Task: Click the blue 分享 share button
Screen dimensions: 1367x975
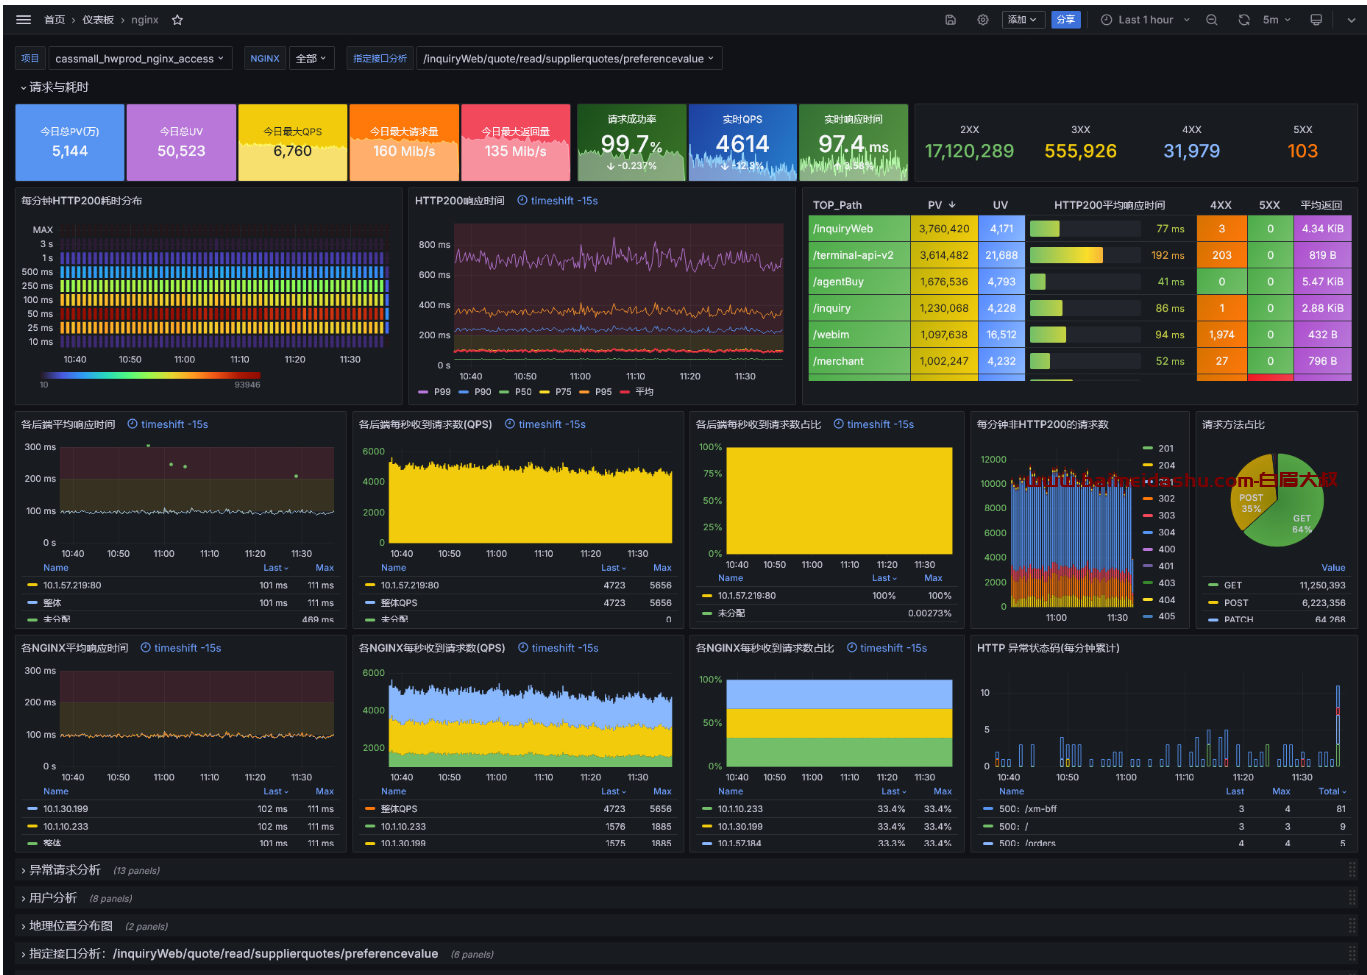Action: click(1066, 20)
